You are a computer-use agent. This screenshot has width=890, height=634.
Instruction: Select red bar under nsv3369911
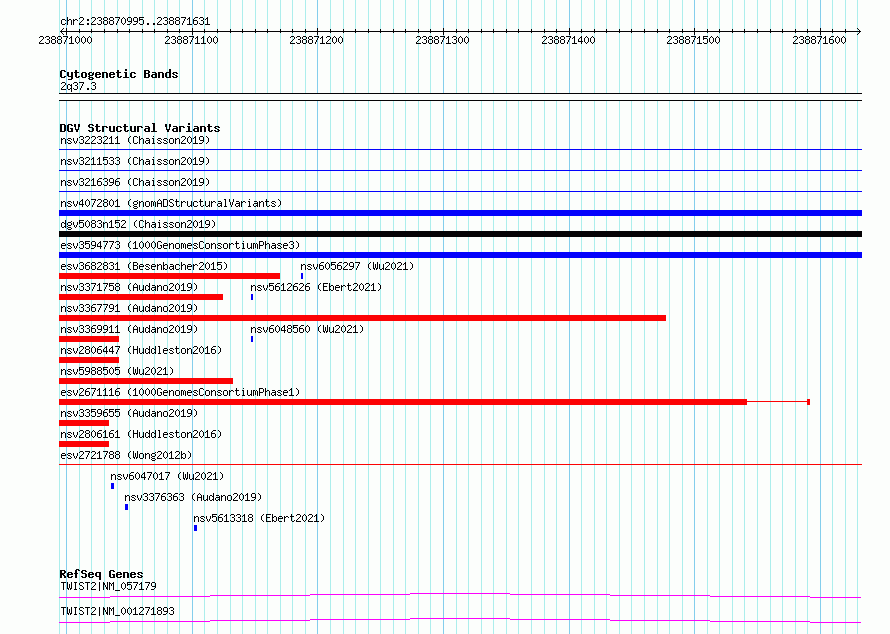click(x=89, y=339)
